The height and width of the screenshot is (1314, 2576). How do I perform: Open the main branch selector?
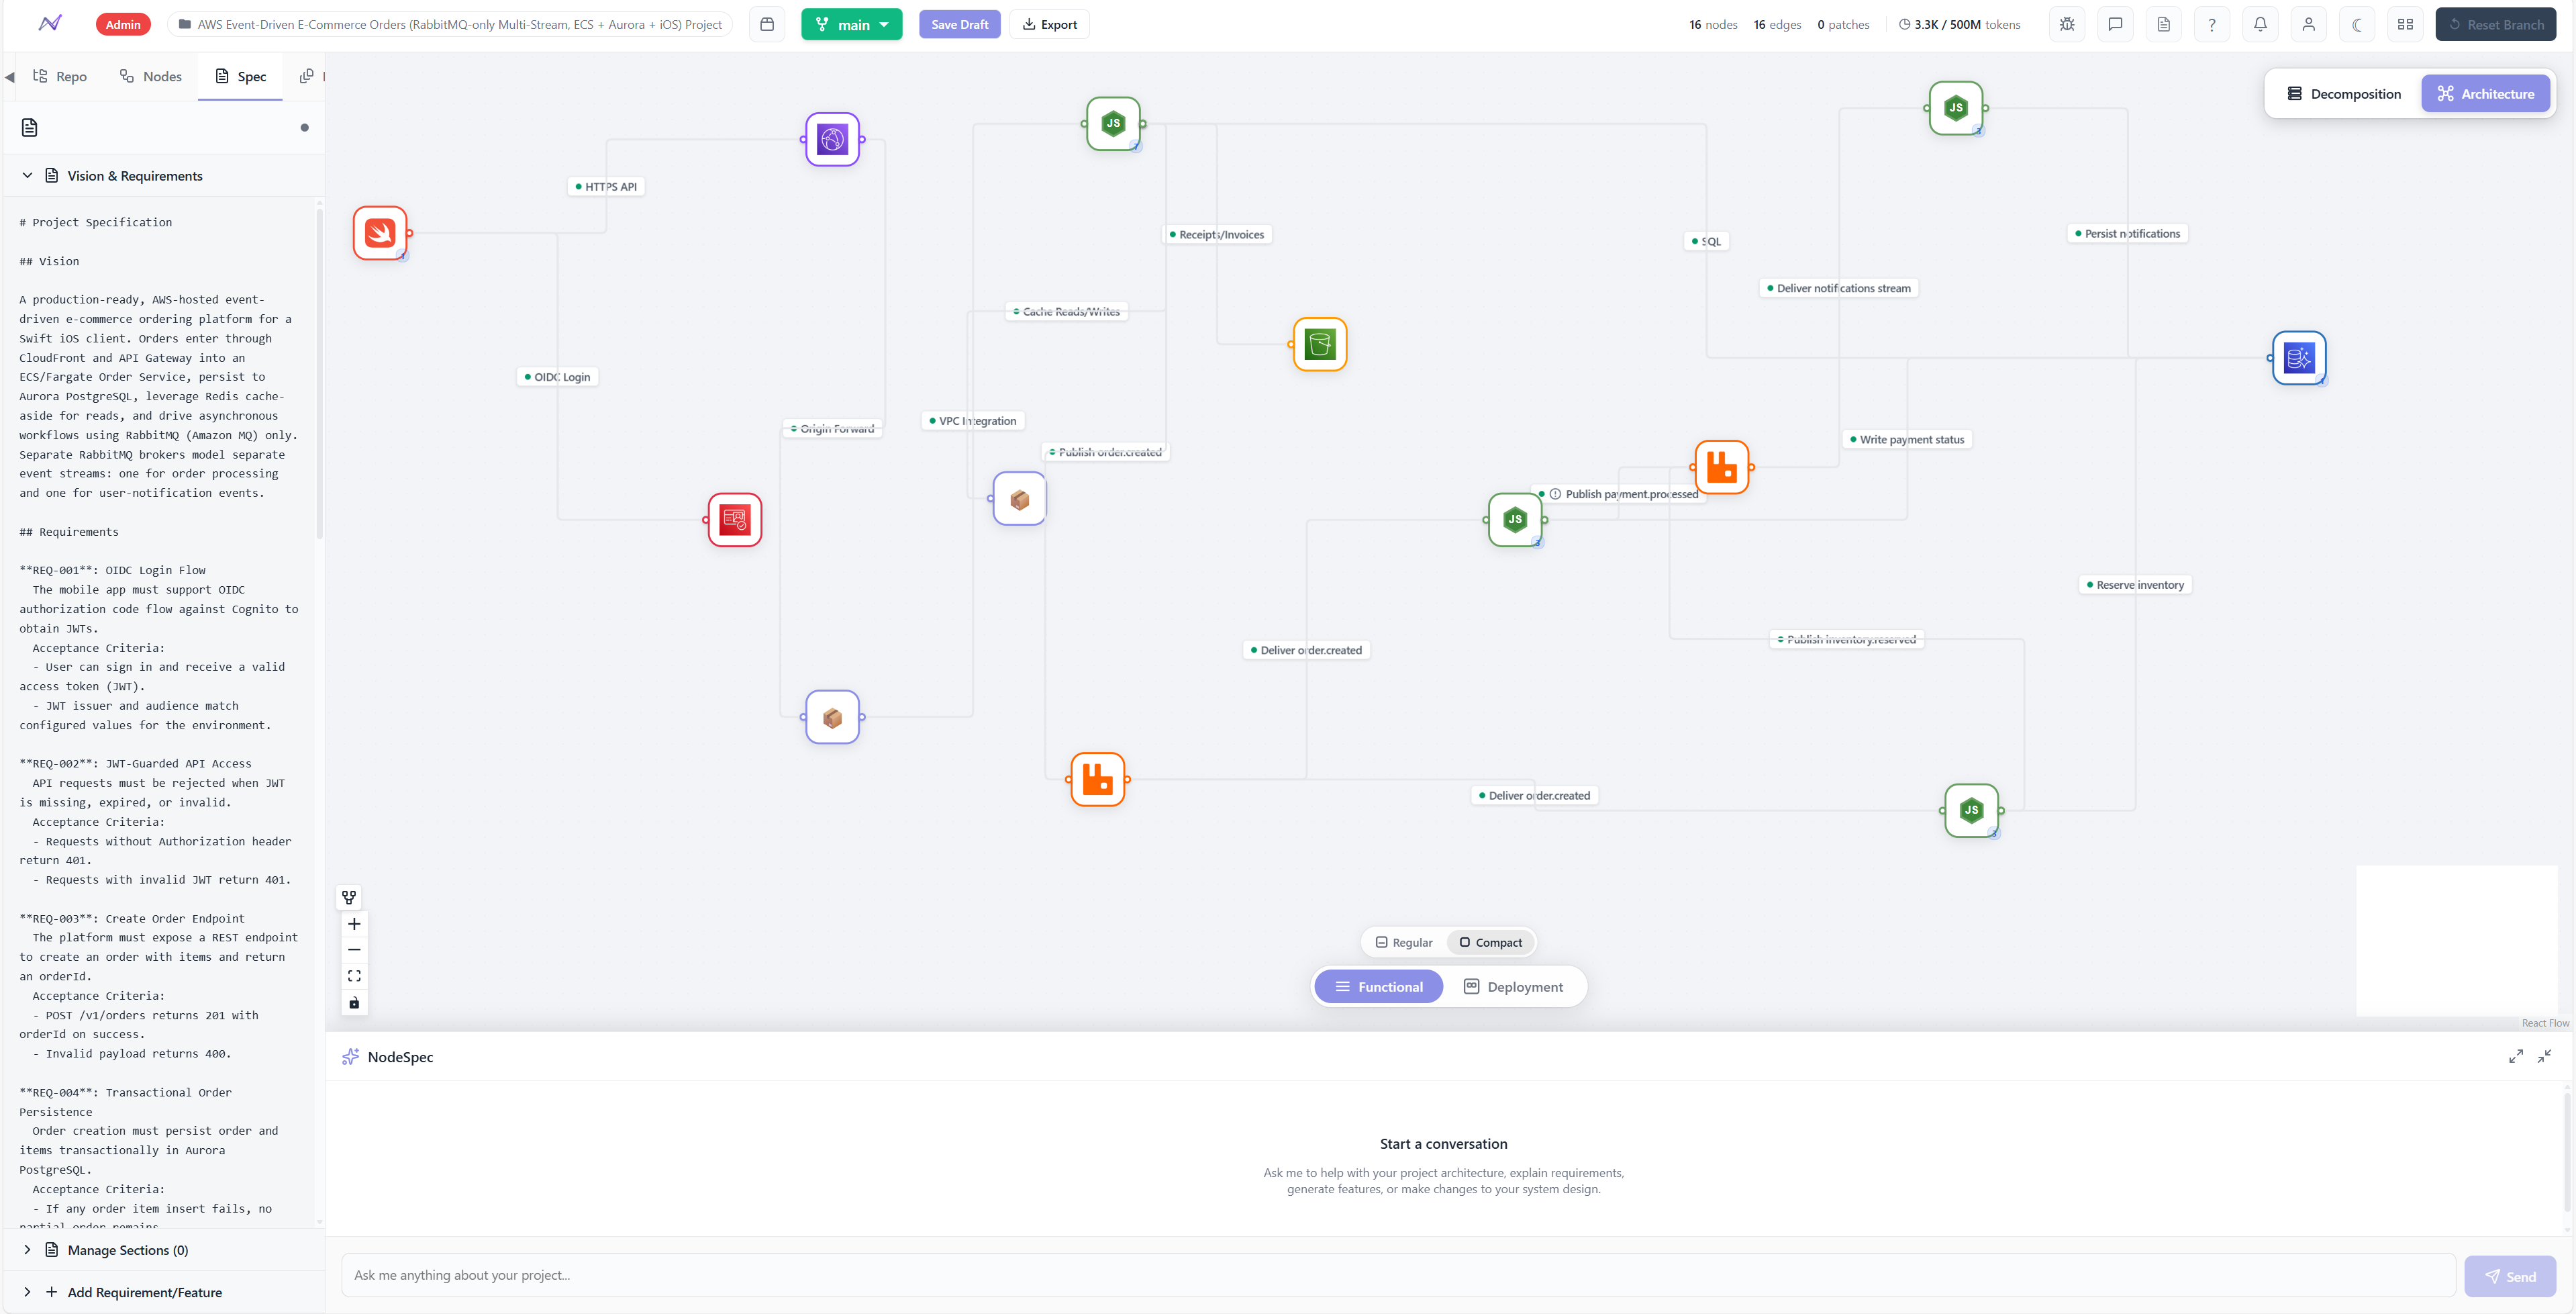click(851, 24)
